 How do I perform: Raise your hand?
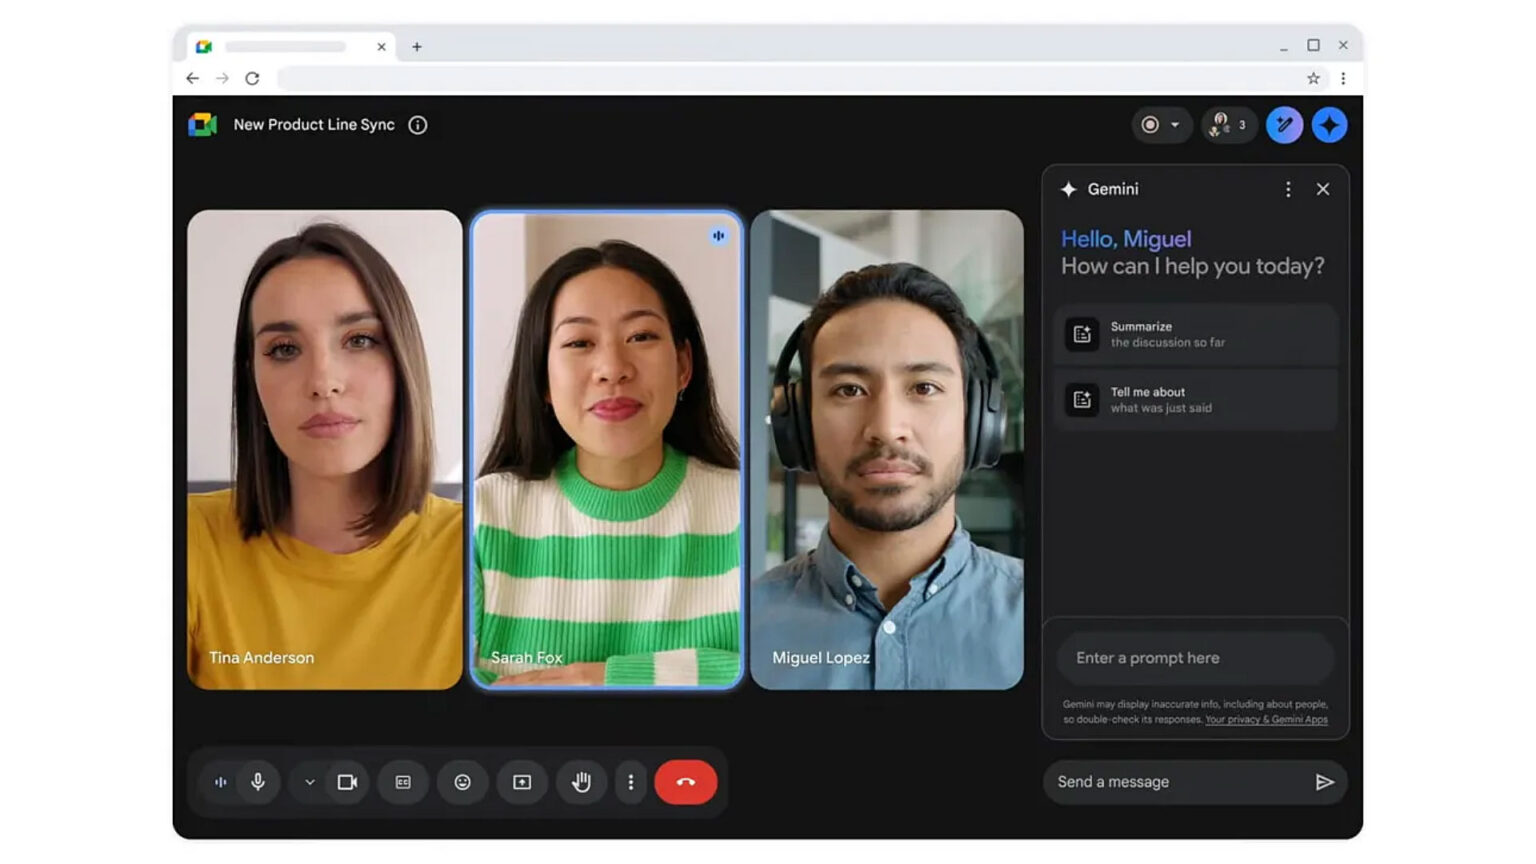581,782
